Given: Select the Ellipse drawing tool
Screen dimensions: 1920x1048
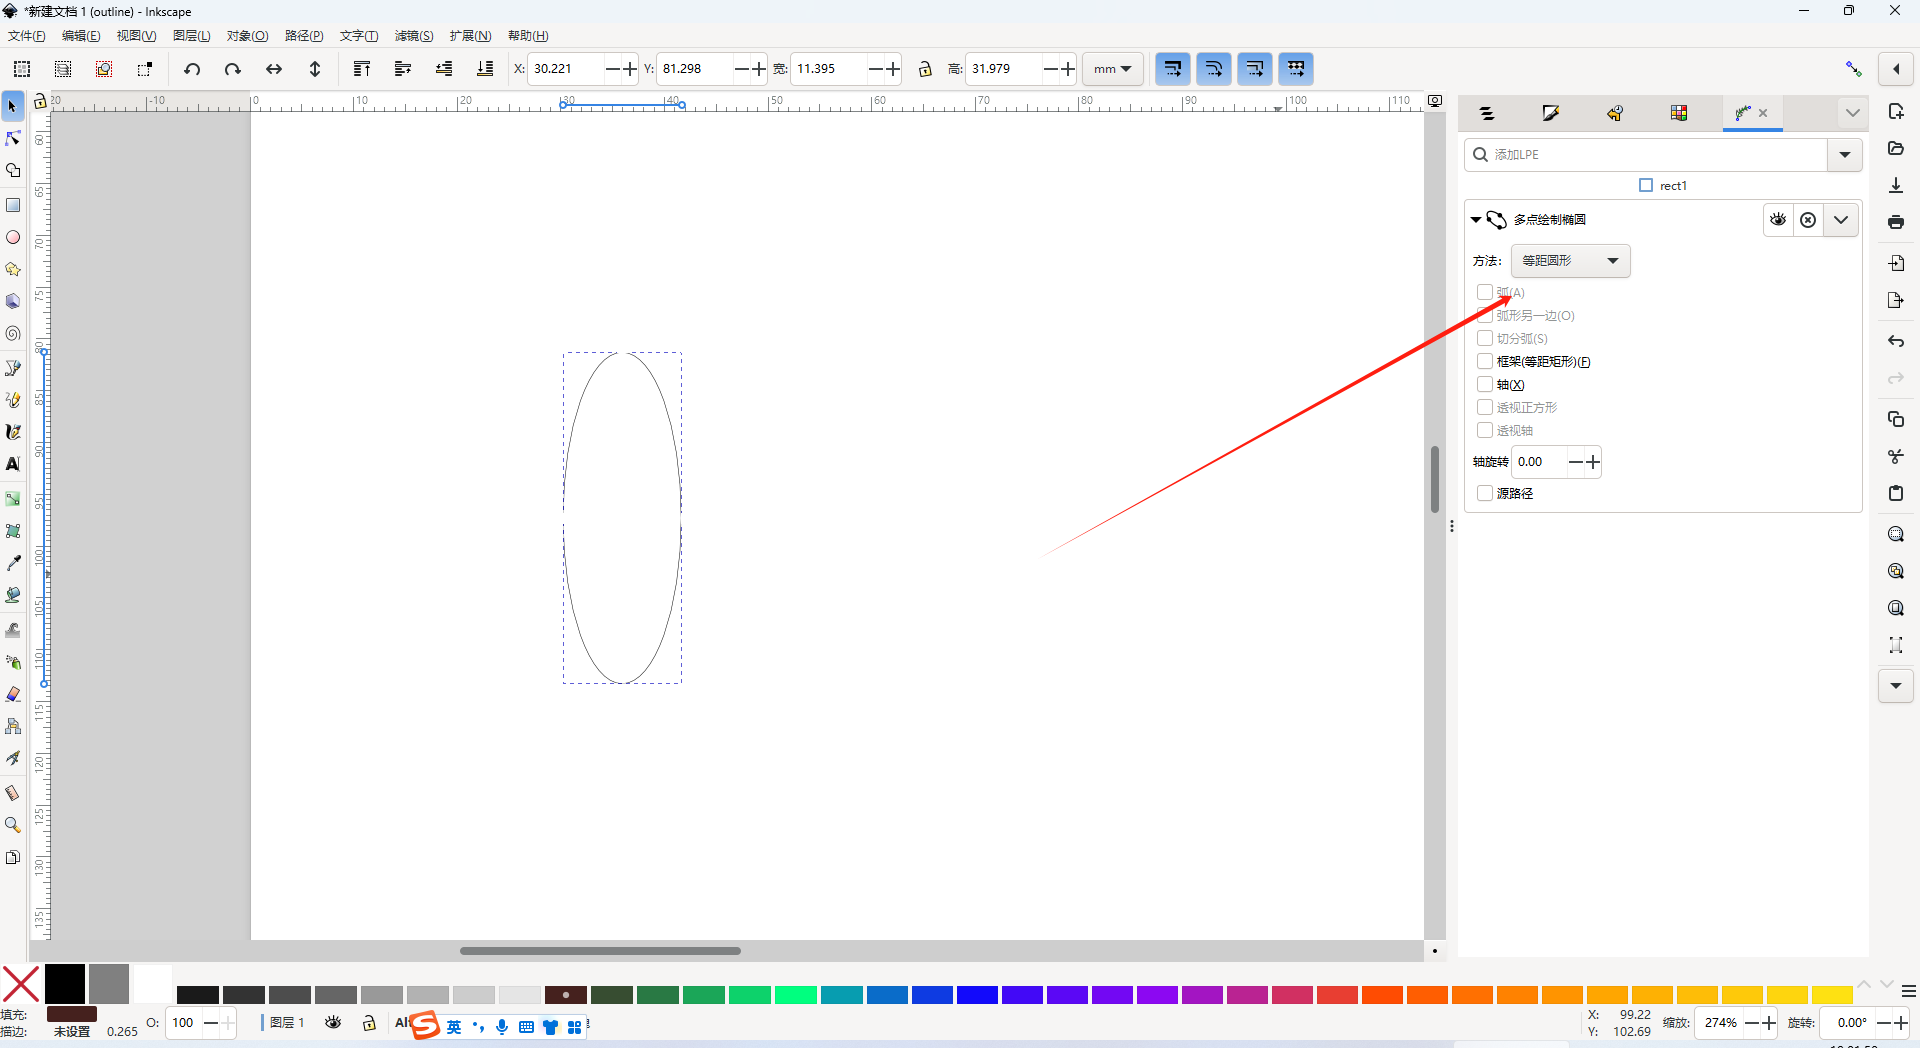Looking at the screenshot, I should pos(13,238).
